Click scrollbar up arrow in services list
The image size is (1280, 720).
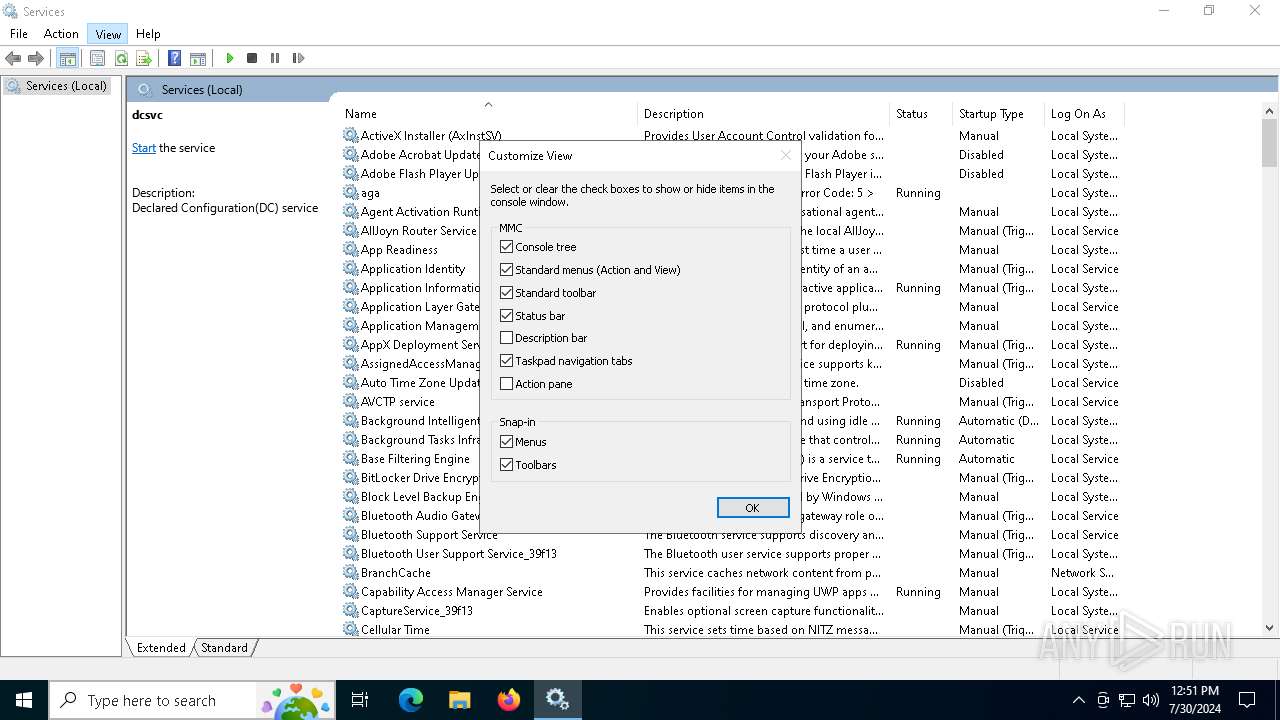(1270, 112)
